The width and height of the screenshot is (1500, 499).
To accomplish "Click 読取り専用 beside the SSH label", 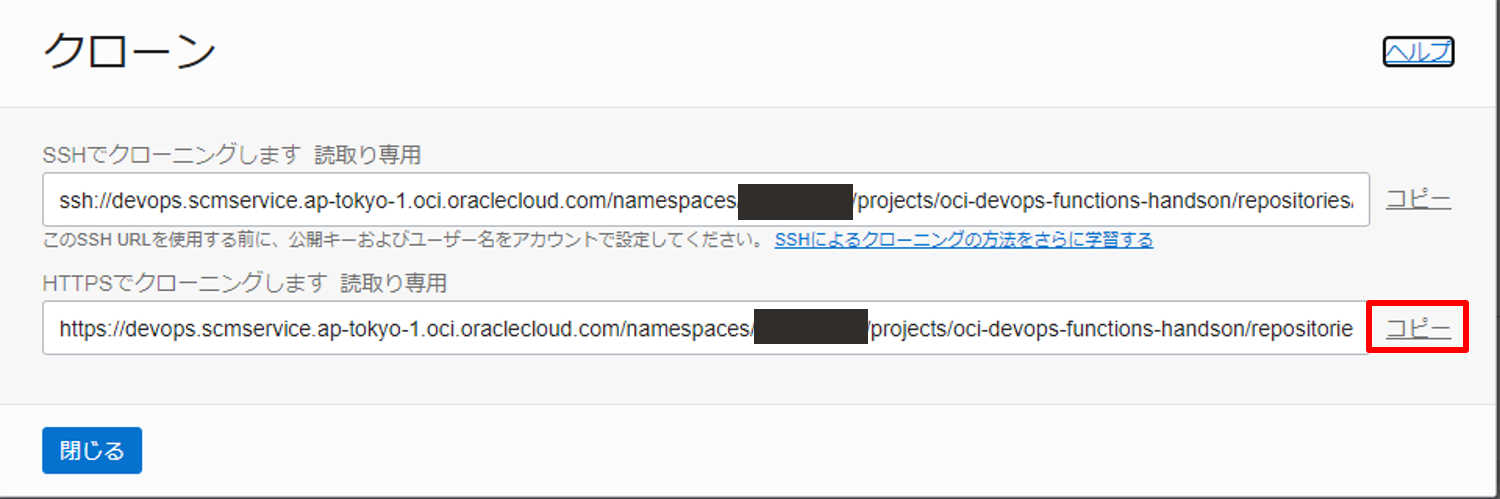I will (367, 155).
